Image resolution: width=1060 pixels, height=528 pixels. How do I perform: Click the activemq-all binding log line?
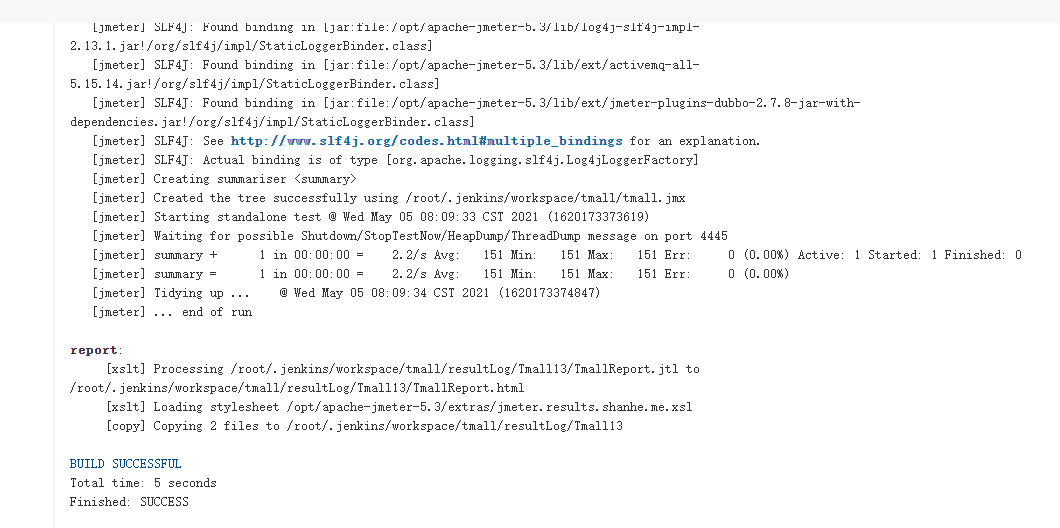click(x=396, y=65)
